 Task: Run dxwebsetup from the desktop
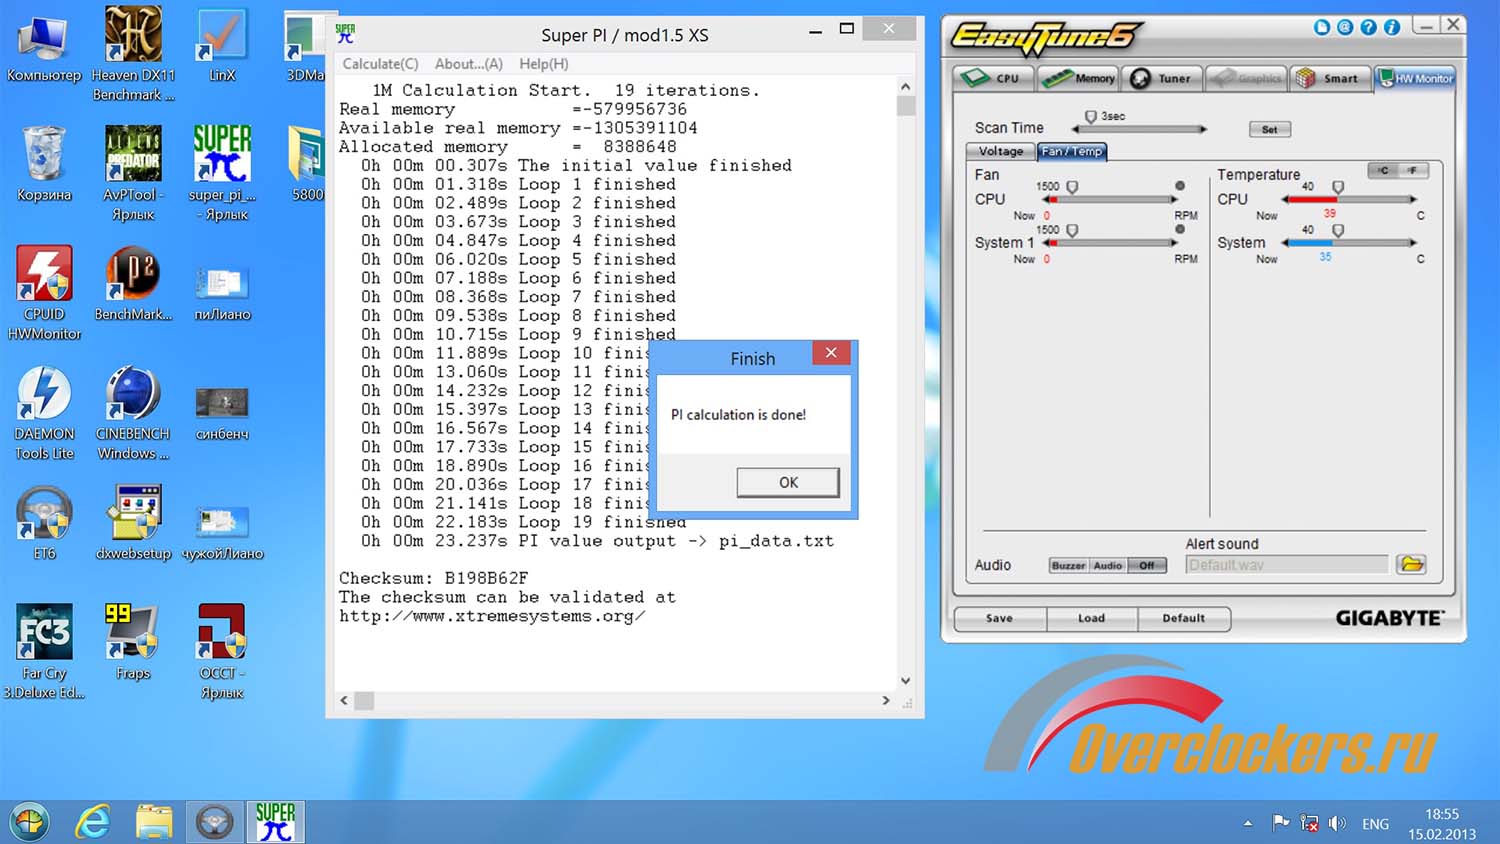(x=133, y=522)
